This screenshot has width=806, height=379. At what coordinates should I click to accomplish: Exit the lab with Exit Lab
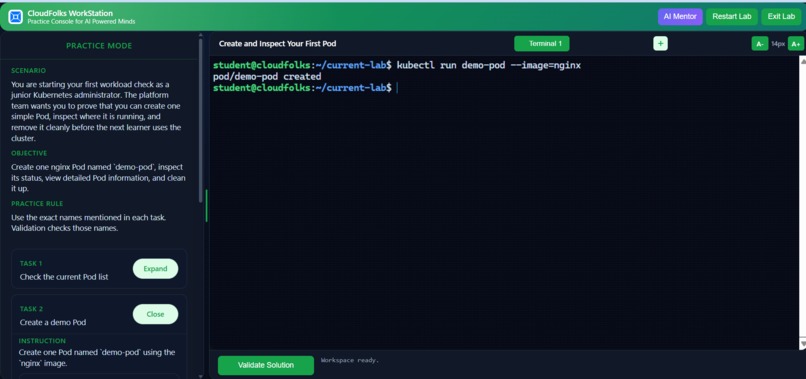pos(781,16)
